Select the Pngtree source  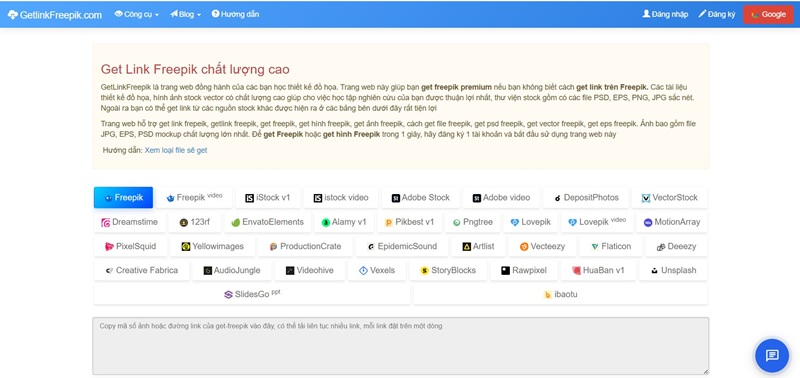[x=472, y=222]
